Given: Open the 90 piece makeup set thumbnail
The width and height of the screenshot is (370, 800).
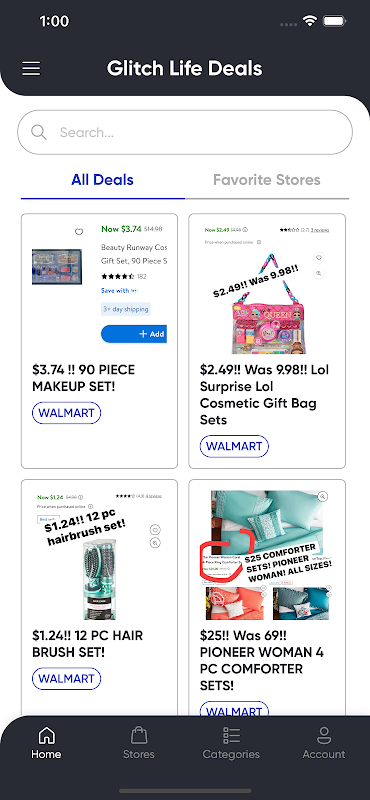Looking at the screenshot, I should 57,267.
